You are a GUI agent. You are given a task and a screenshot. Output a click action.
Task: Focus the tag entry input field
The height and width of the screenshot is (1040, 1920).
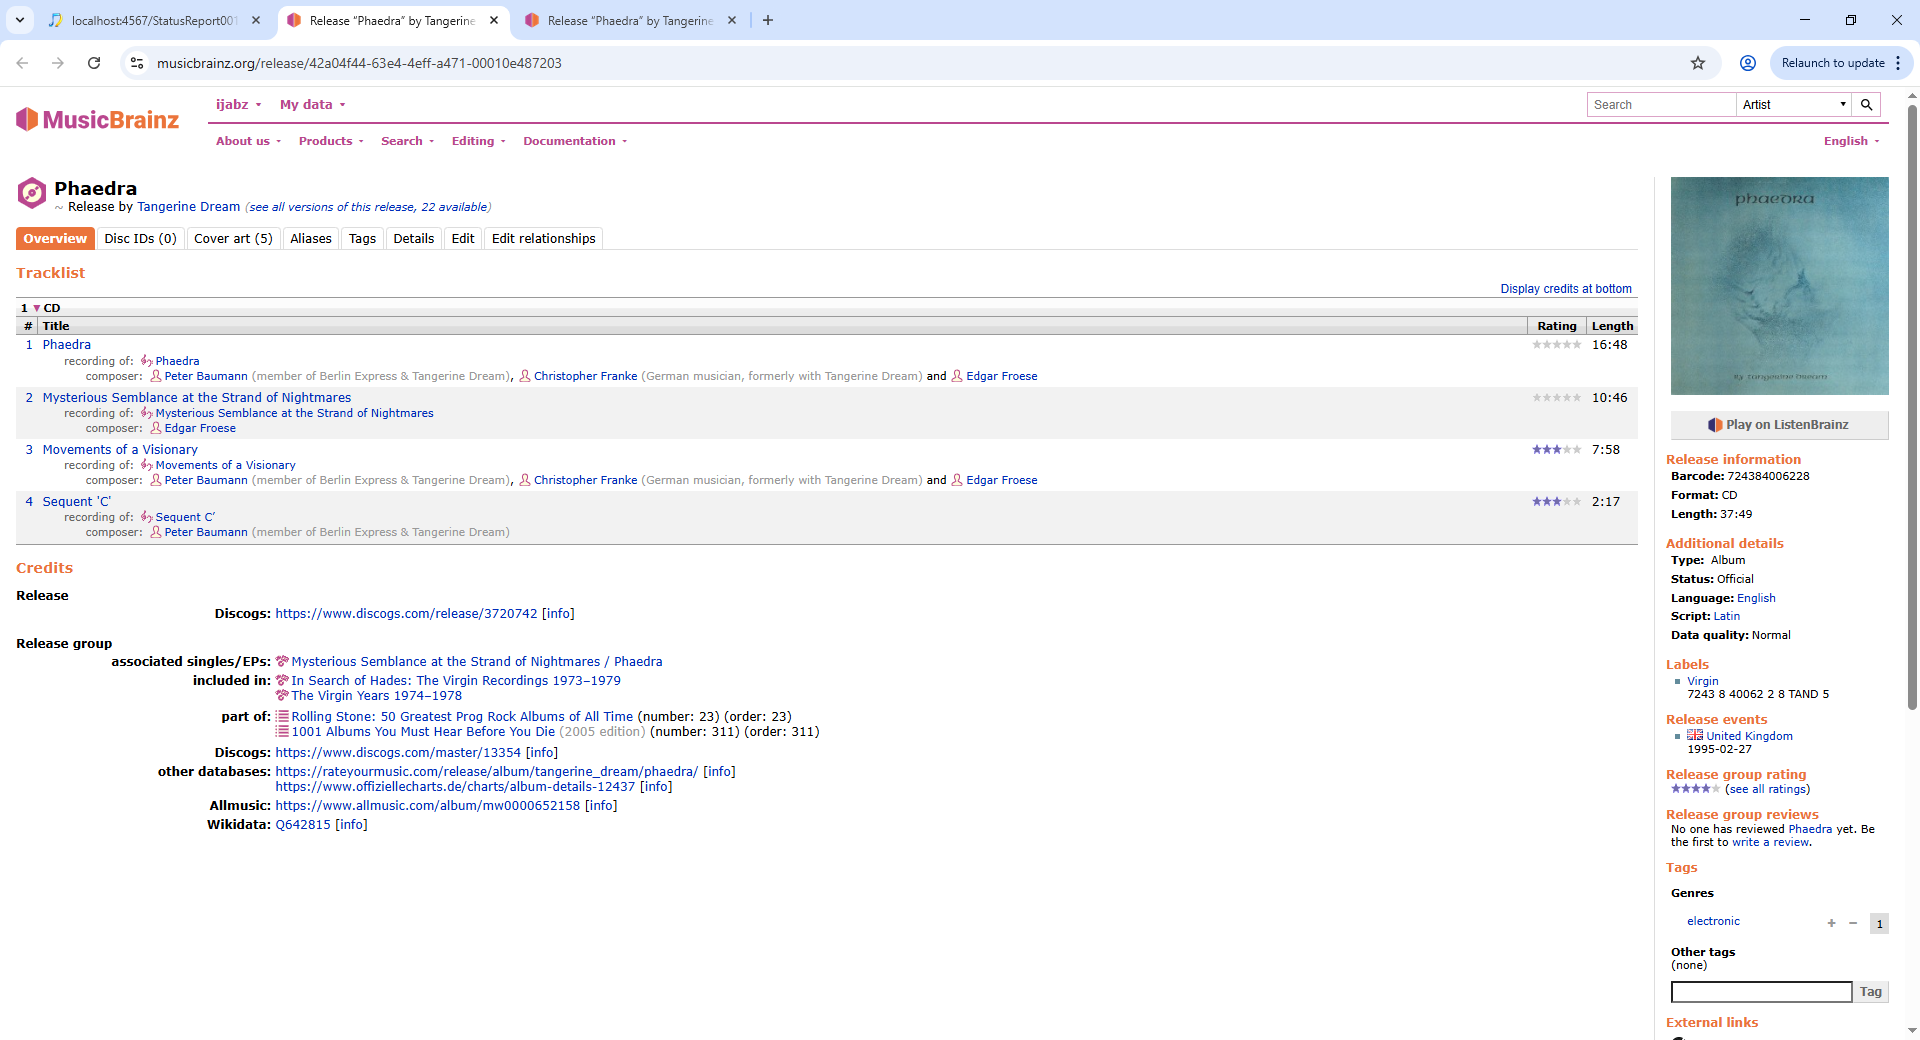(1761, 992)
